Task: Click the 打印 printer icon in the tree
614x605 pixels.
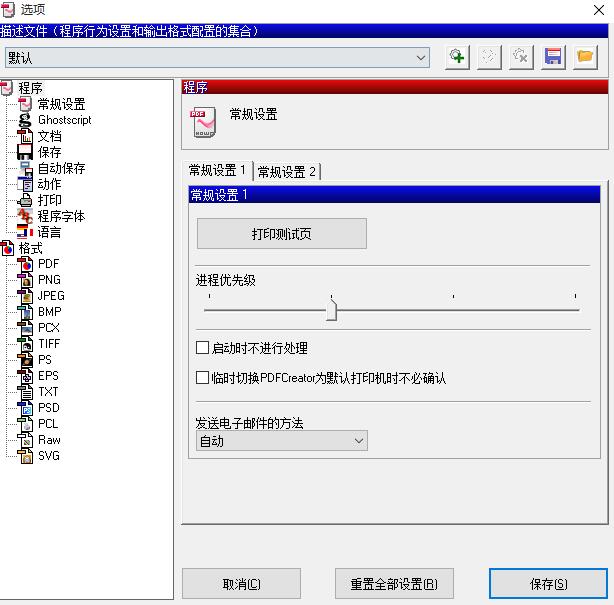Action: tap(25, 200)
